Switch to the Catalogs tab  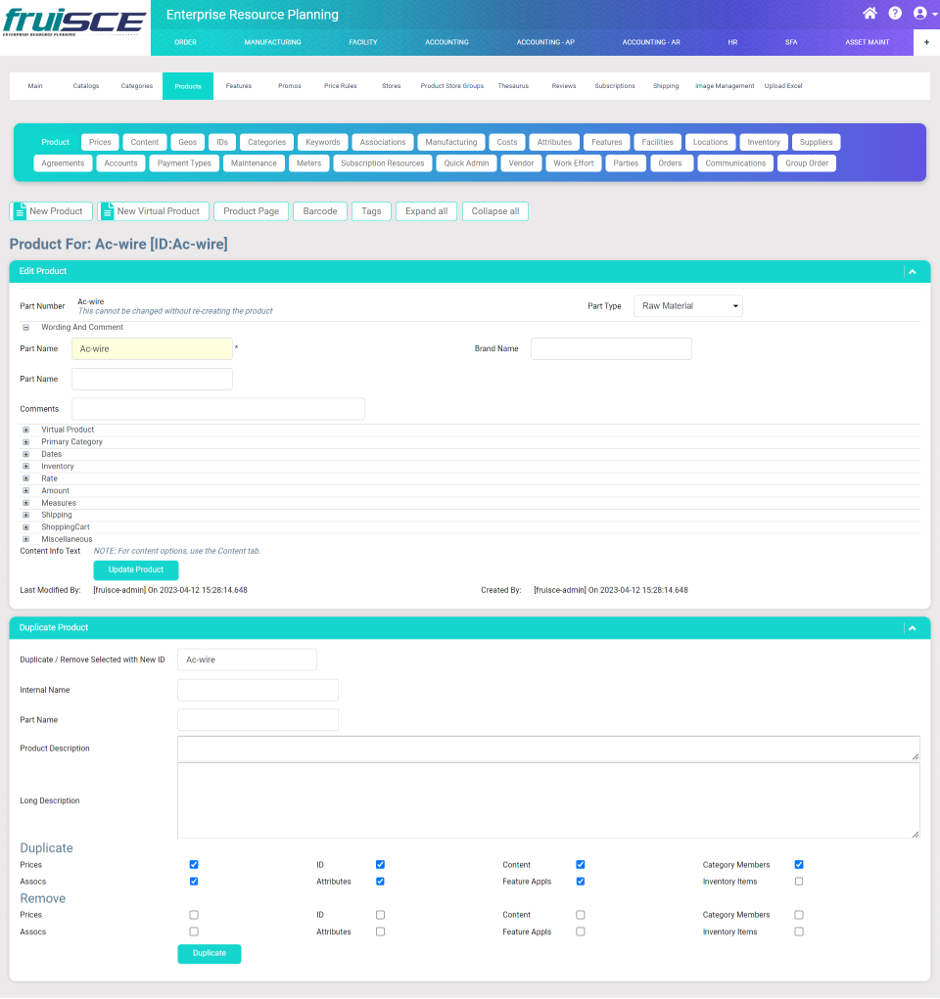pos(86,86)
